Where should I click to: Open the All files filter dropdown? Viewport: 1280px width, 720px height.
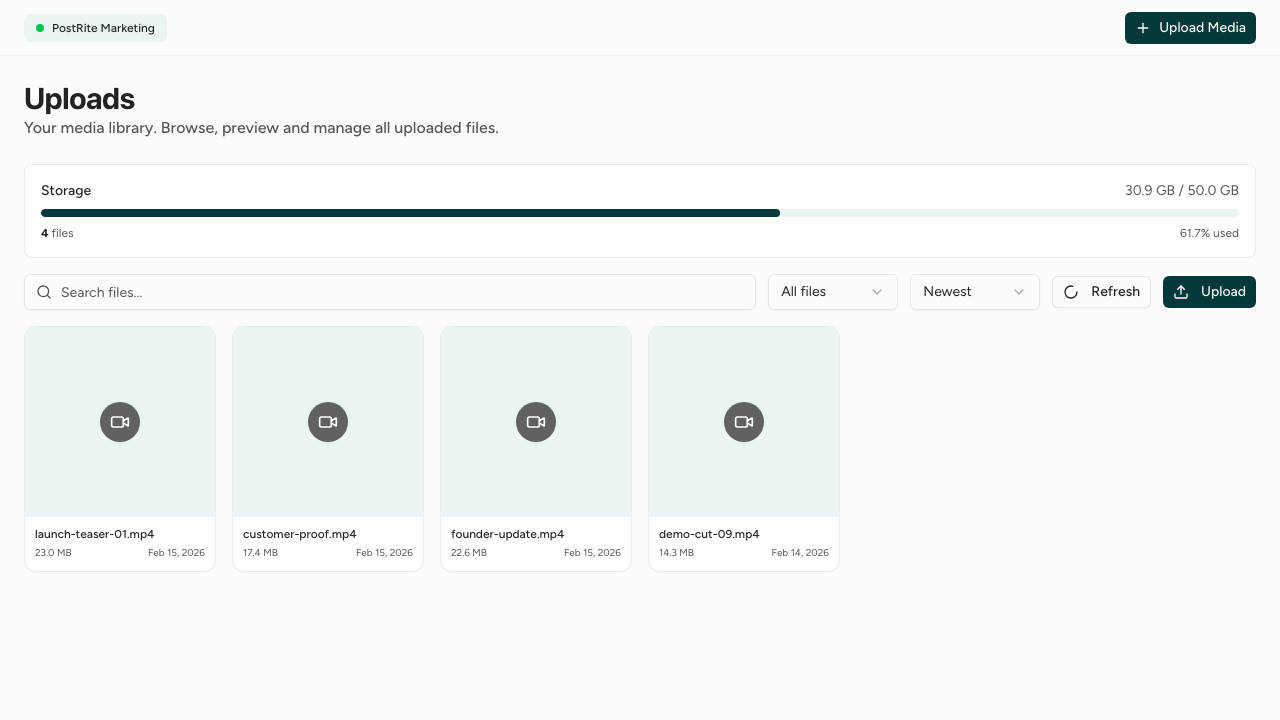click(x=832, y=292)
